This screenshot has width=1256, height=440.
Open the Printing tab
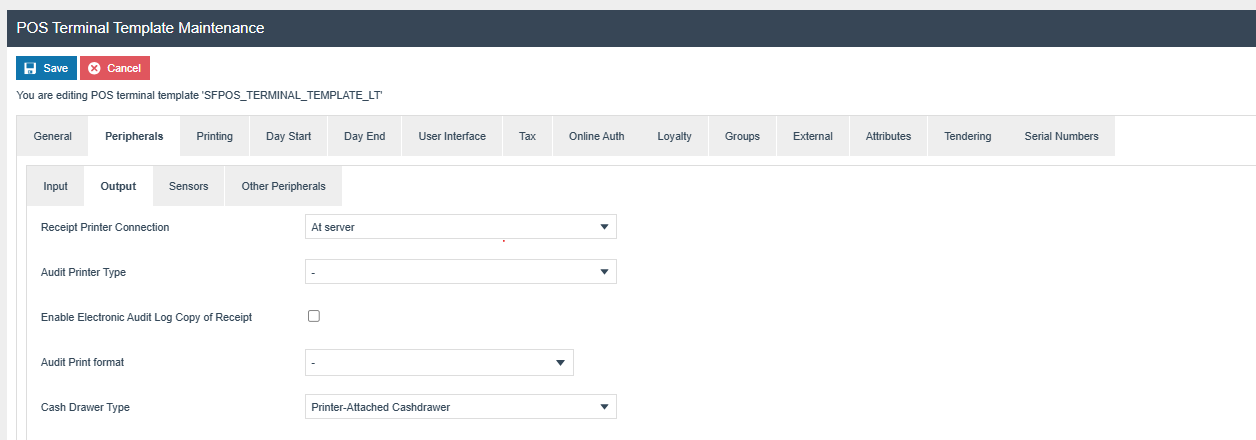[x=214, y=136]
